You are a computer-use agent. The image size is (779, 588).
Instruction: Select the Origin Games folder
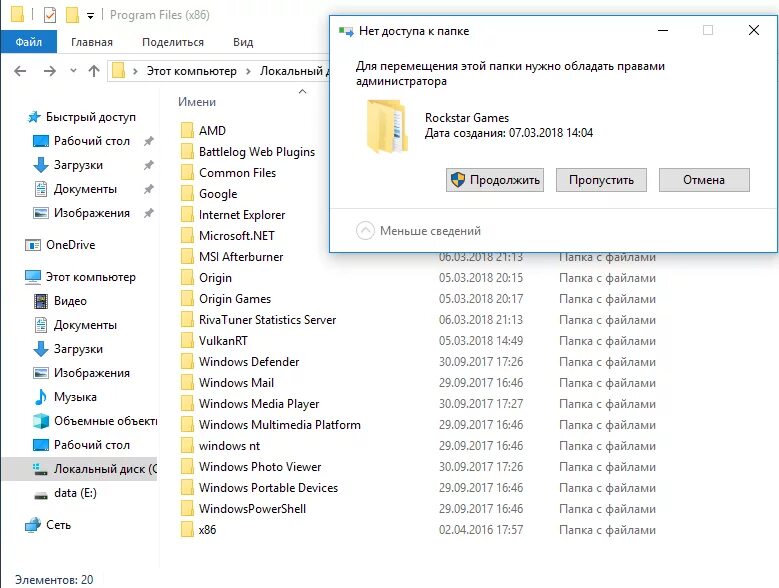point(234,299)
